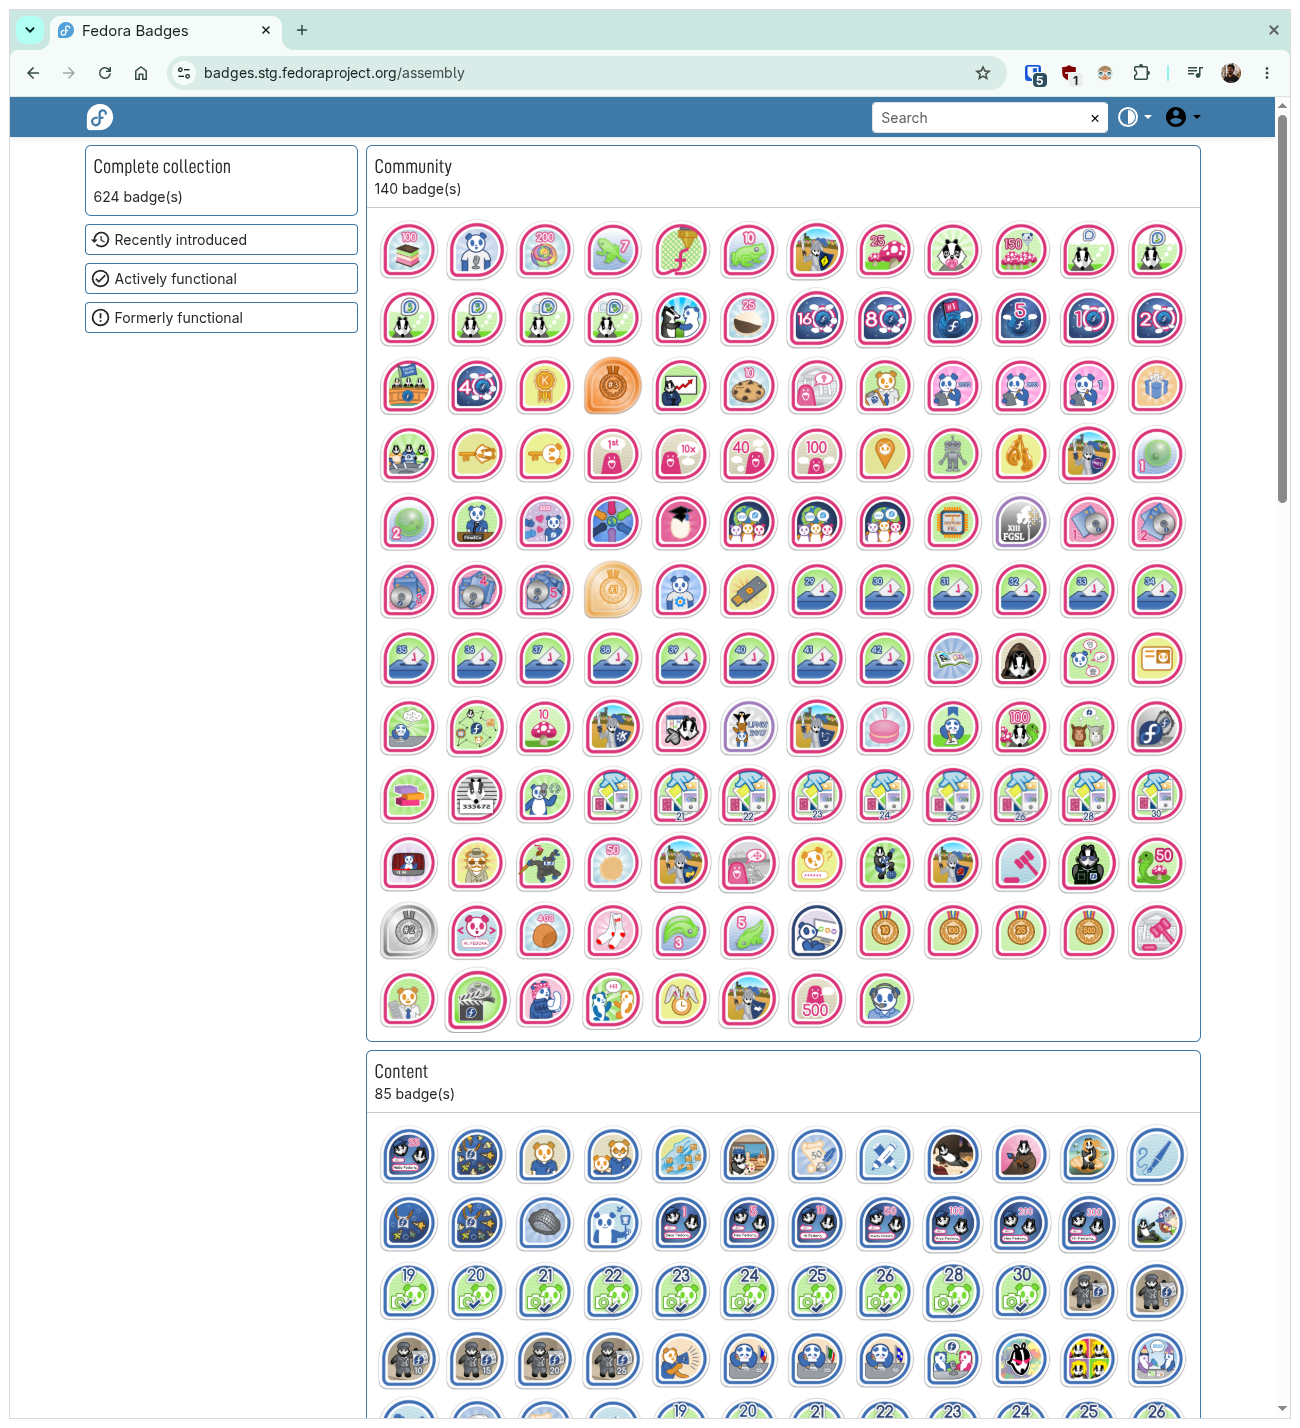Open the Content camera badge numbered 30
The height and width of the screenshot is (1428, 1300).
[x=1021, y=1291]
